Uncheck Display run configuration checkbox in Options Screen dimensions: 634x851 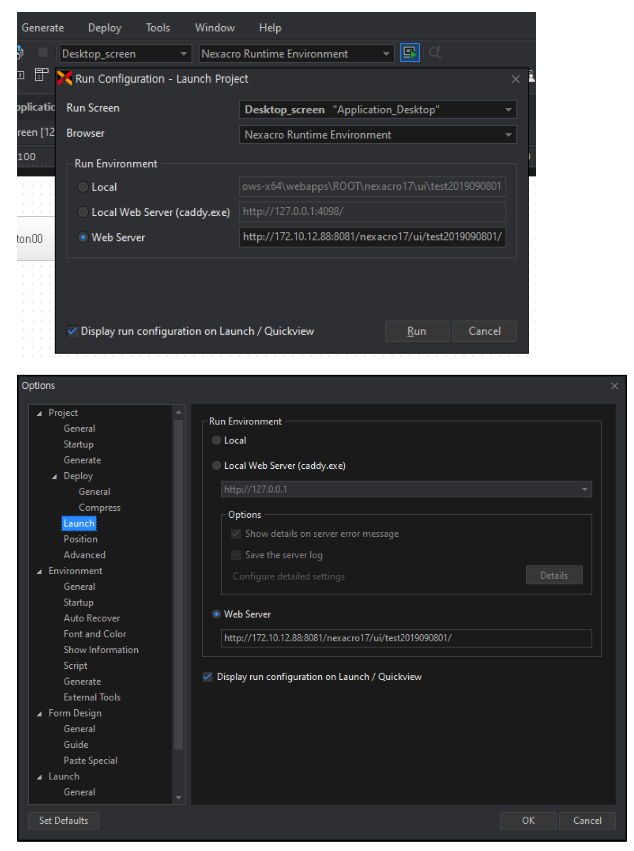[208, 677]
